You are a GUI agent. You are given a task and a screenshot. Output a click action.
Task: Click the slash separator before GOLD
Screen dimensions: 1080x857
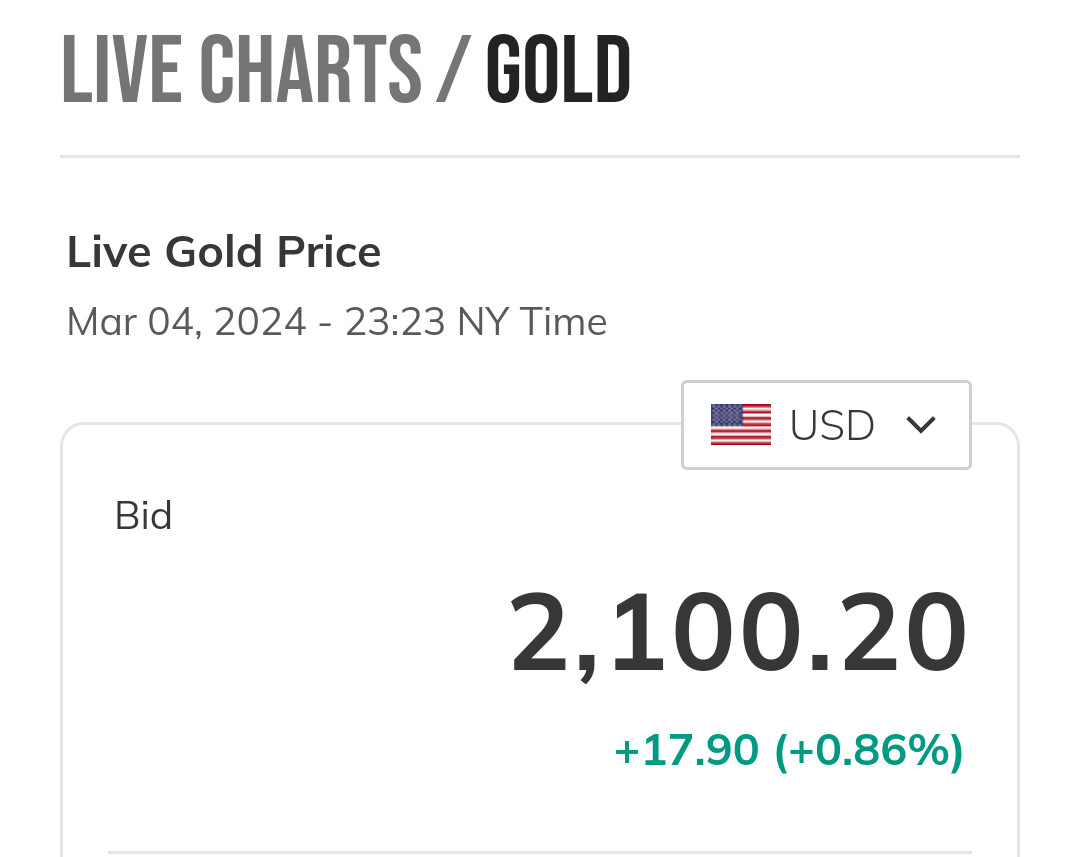tap(453, 70)
